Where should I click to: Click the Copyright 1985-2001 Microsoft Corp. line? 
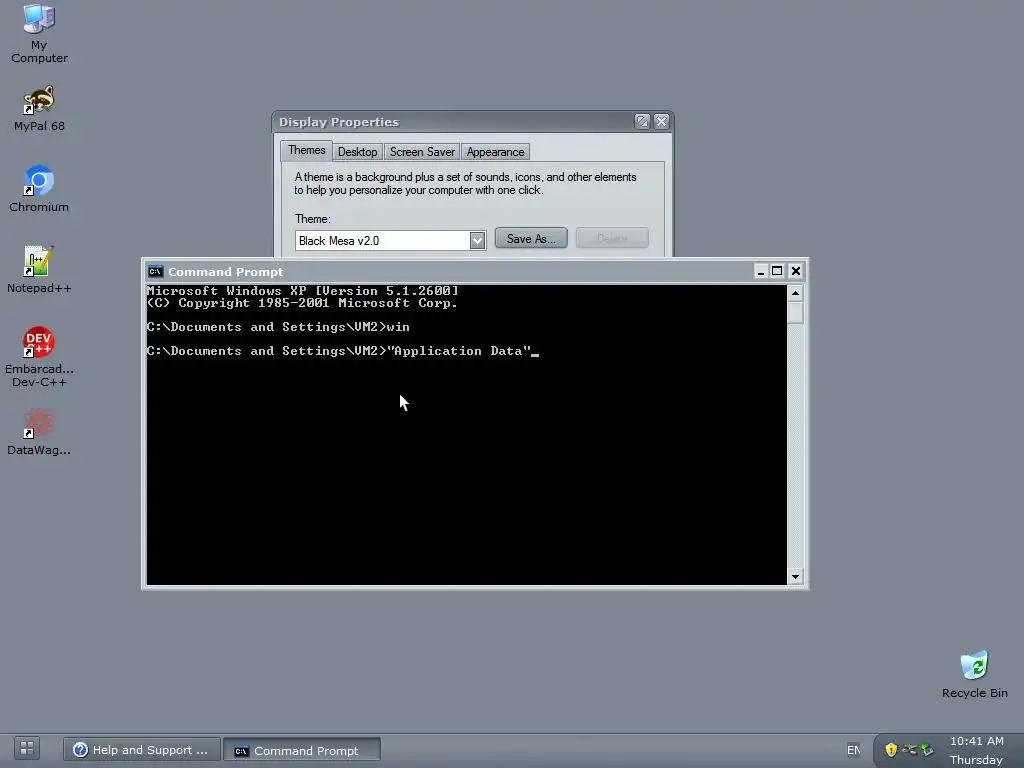[303, 303]
